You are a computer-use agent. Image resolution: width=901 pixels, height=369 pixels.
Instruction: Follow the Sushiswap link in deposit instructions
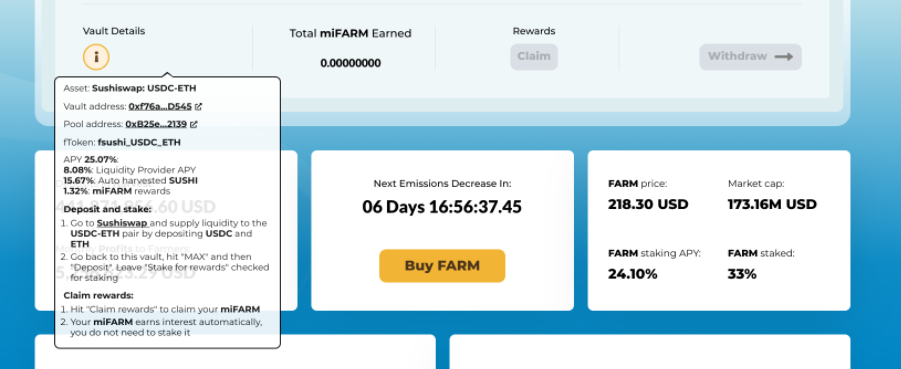tap(122, 223)
